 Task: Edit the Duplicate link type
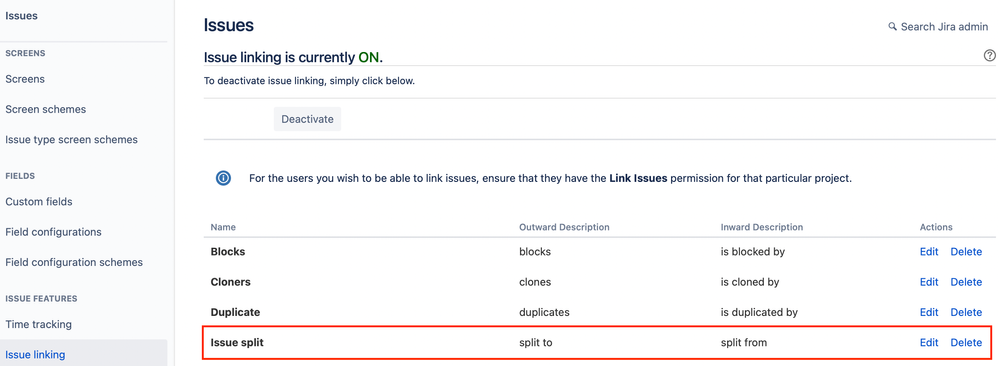coord(929,312)
